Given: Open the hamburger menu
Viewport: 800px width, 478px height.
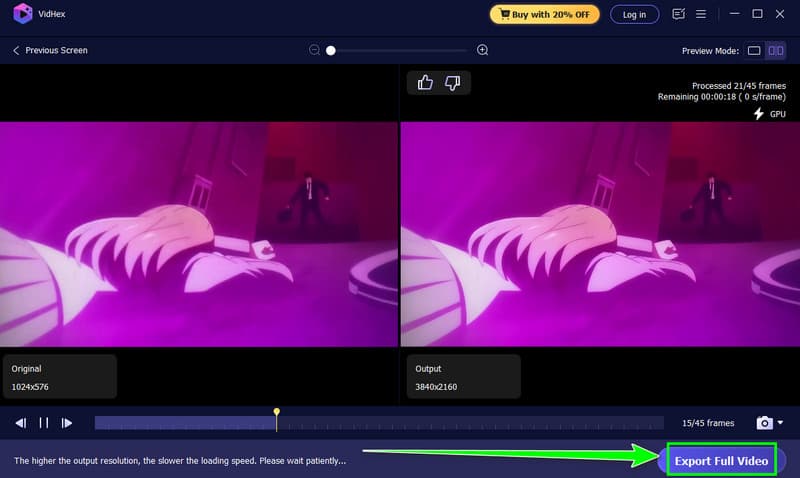Looking at the screenshot, I should click(701, 14).
